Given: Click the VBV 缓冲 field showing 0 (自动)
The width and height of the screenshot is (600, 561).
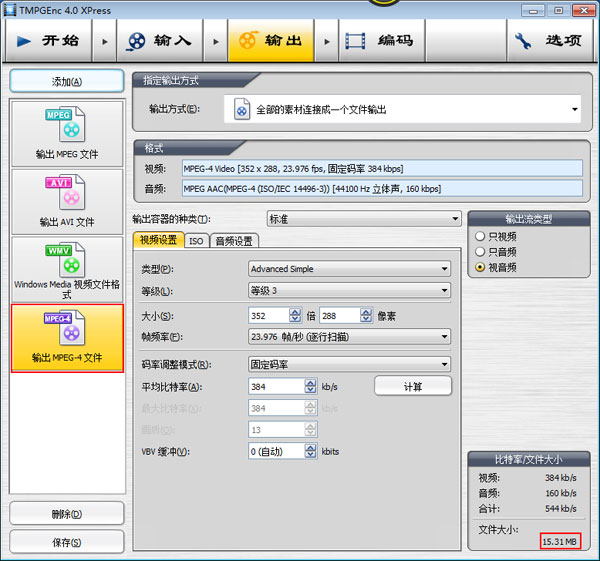Looking at the screenshot, I should point(277,451).
